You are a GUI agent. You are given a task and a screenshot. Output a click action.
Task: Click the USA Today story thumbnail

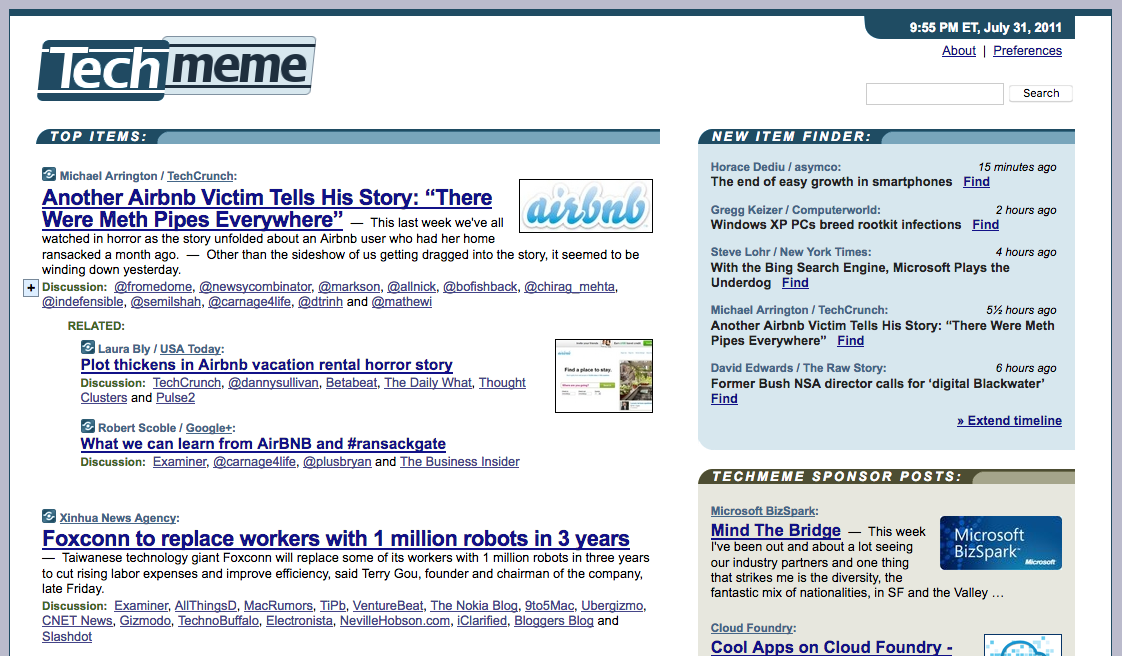click(x=603, y=376)
